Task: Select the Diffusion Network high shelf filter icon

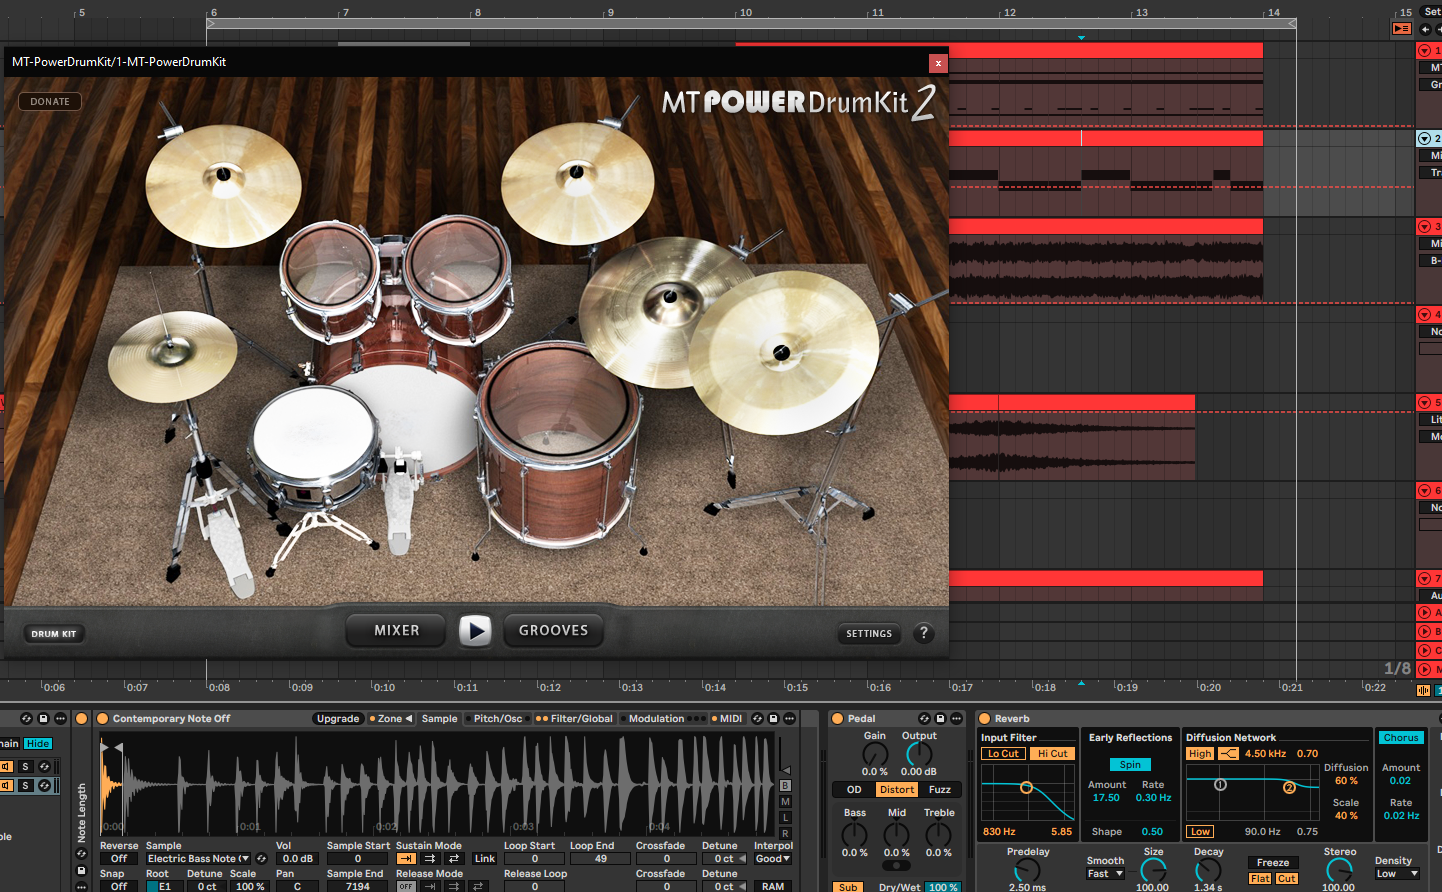Action: [x=1229, y=754]
